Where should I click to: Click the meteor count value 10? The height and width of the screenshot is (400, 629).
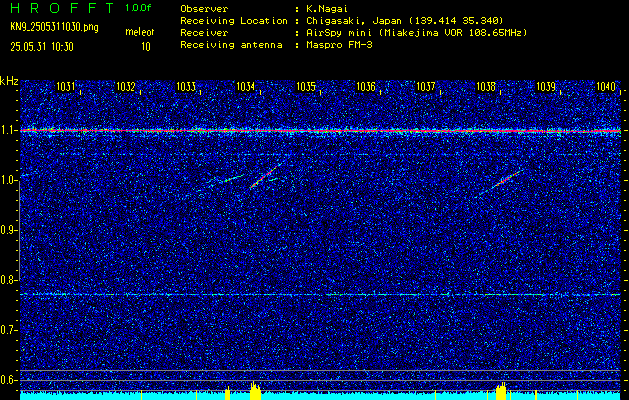coord(146,47)
